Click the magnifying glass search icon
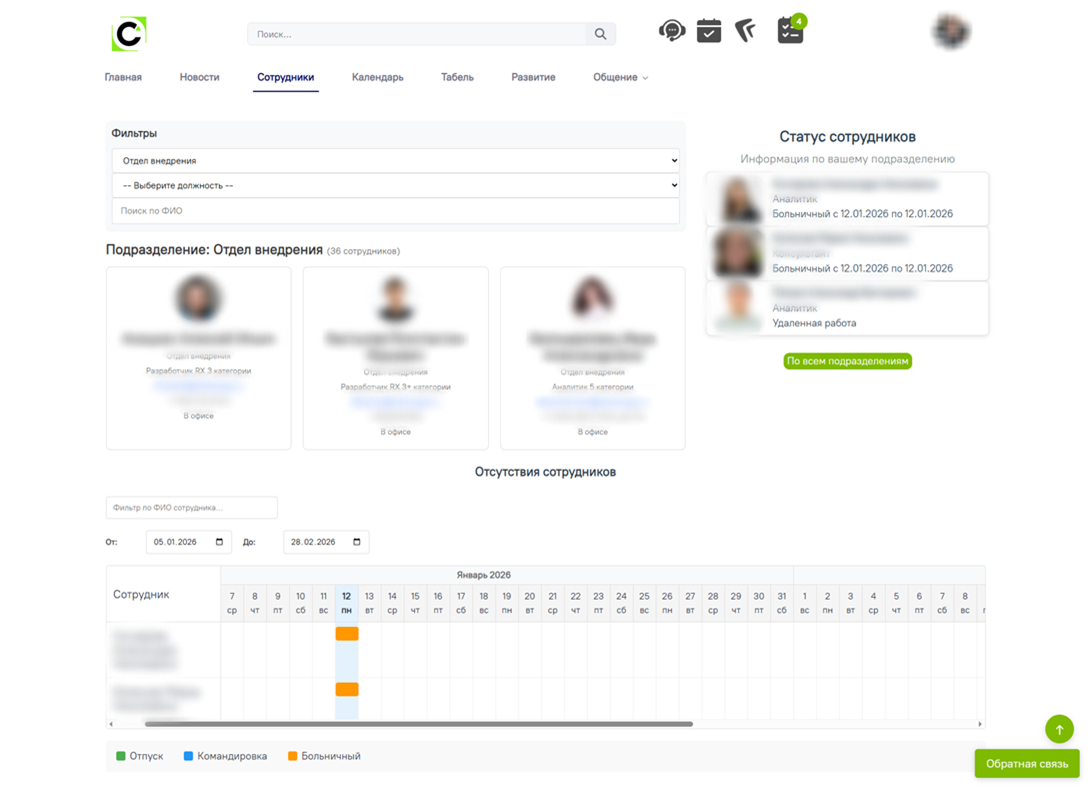 tap(600, 34)
